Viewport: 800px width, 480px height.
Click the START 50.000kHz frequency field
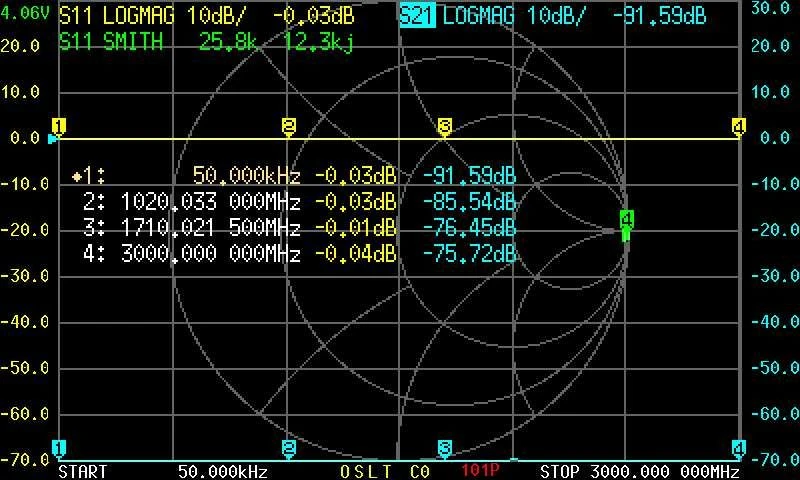[x=163, y=471]
